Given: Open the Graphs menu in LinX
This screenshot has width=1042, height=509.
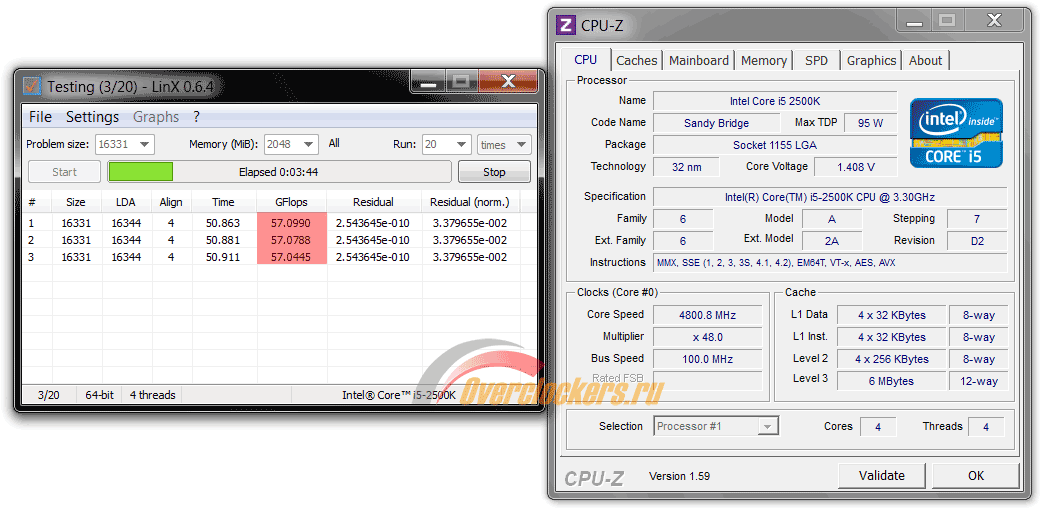Looking at the screenshot, I should [x=156, y=117].
